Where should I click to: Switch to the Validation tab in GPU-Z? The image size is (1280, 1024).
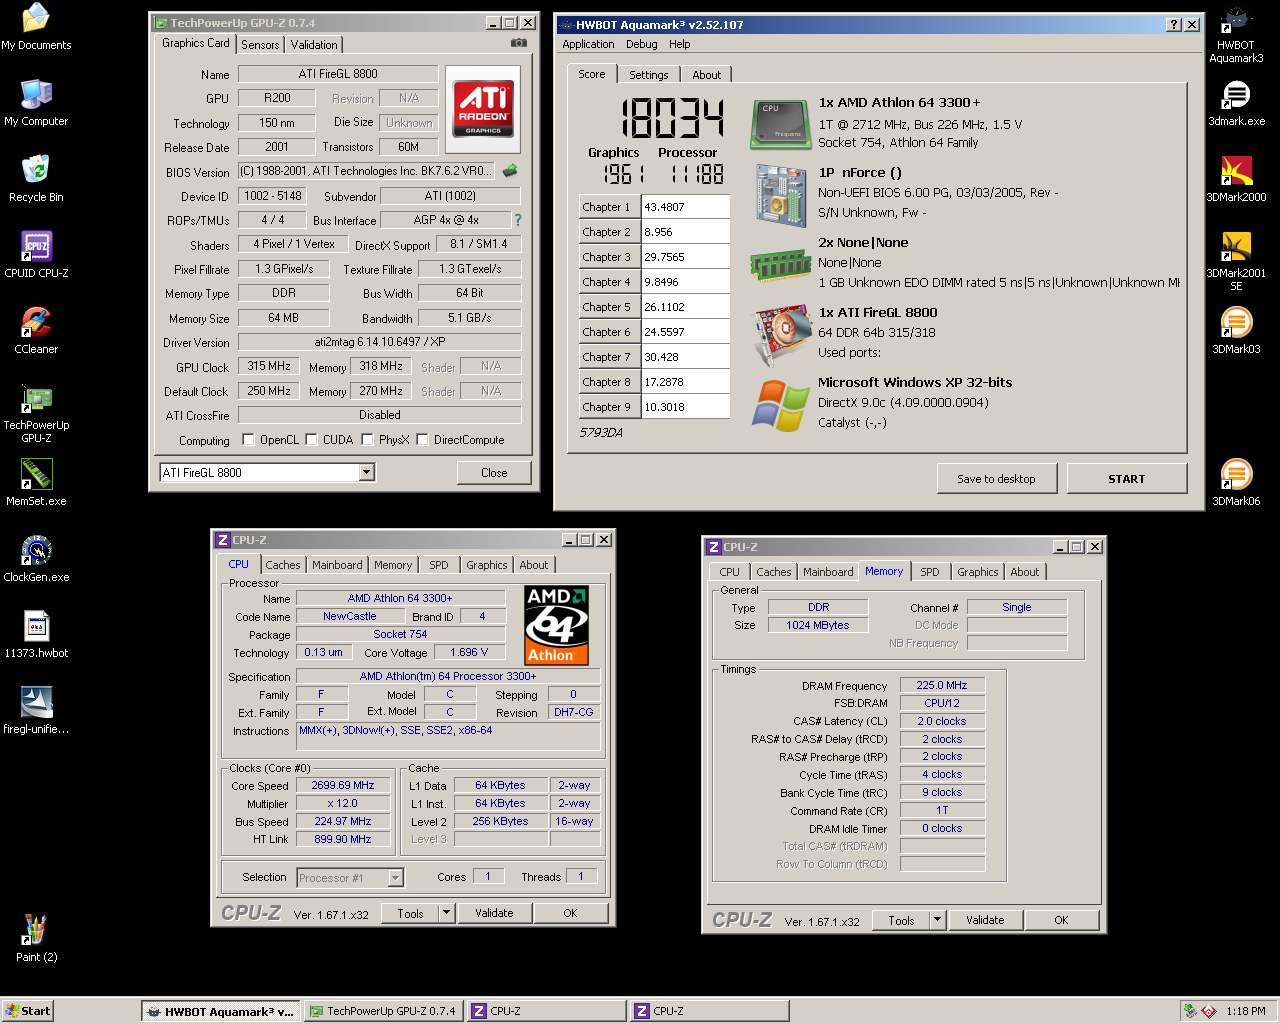coord(314,45)
